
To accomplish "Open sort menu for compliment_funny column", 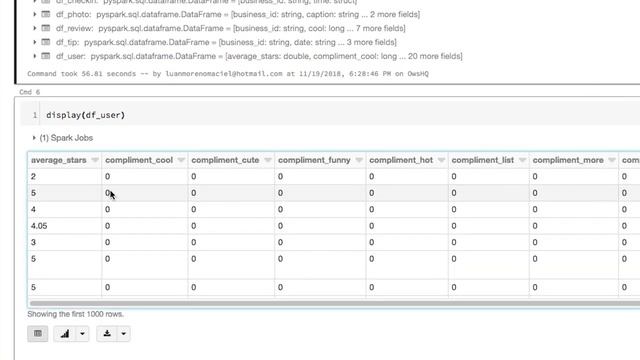I will click(x=359, y=160).
